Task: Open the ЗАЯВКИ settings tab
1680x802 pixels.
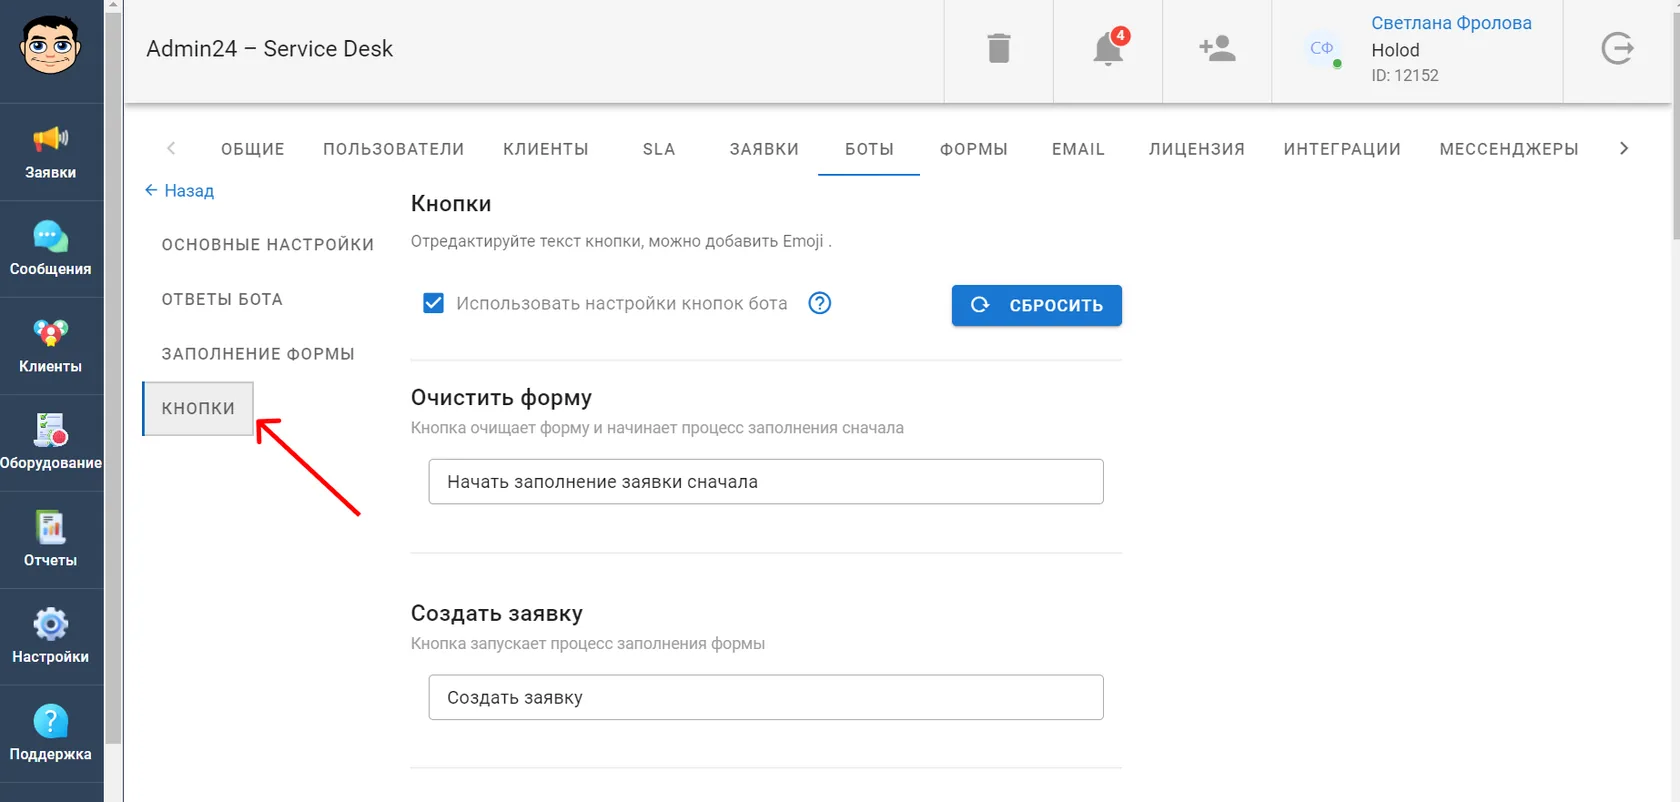Action: (x=764, y=149)
